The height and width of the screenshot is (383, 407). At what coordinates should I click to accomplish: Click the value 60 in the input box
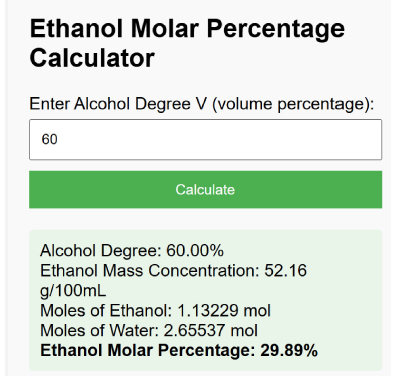49,139
